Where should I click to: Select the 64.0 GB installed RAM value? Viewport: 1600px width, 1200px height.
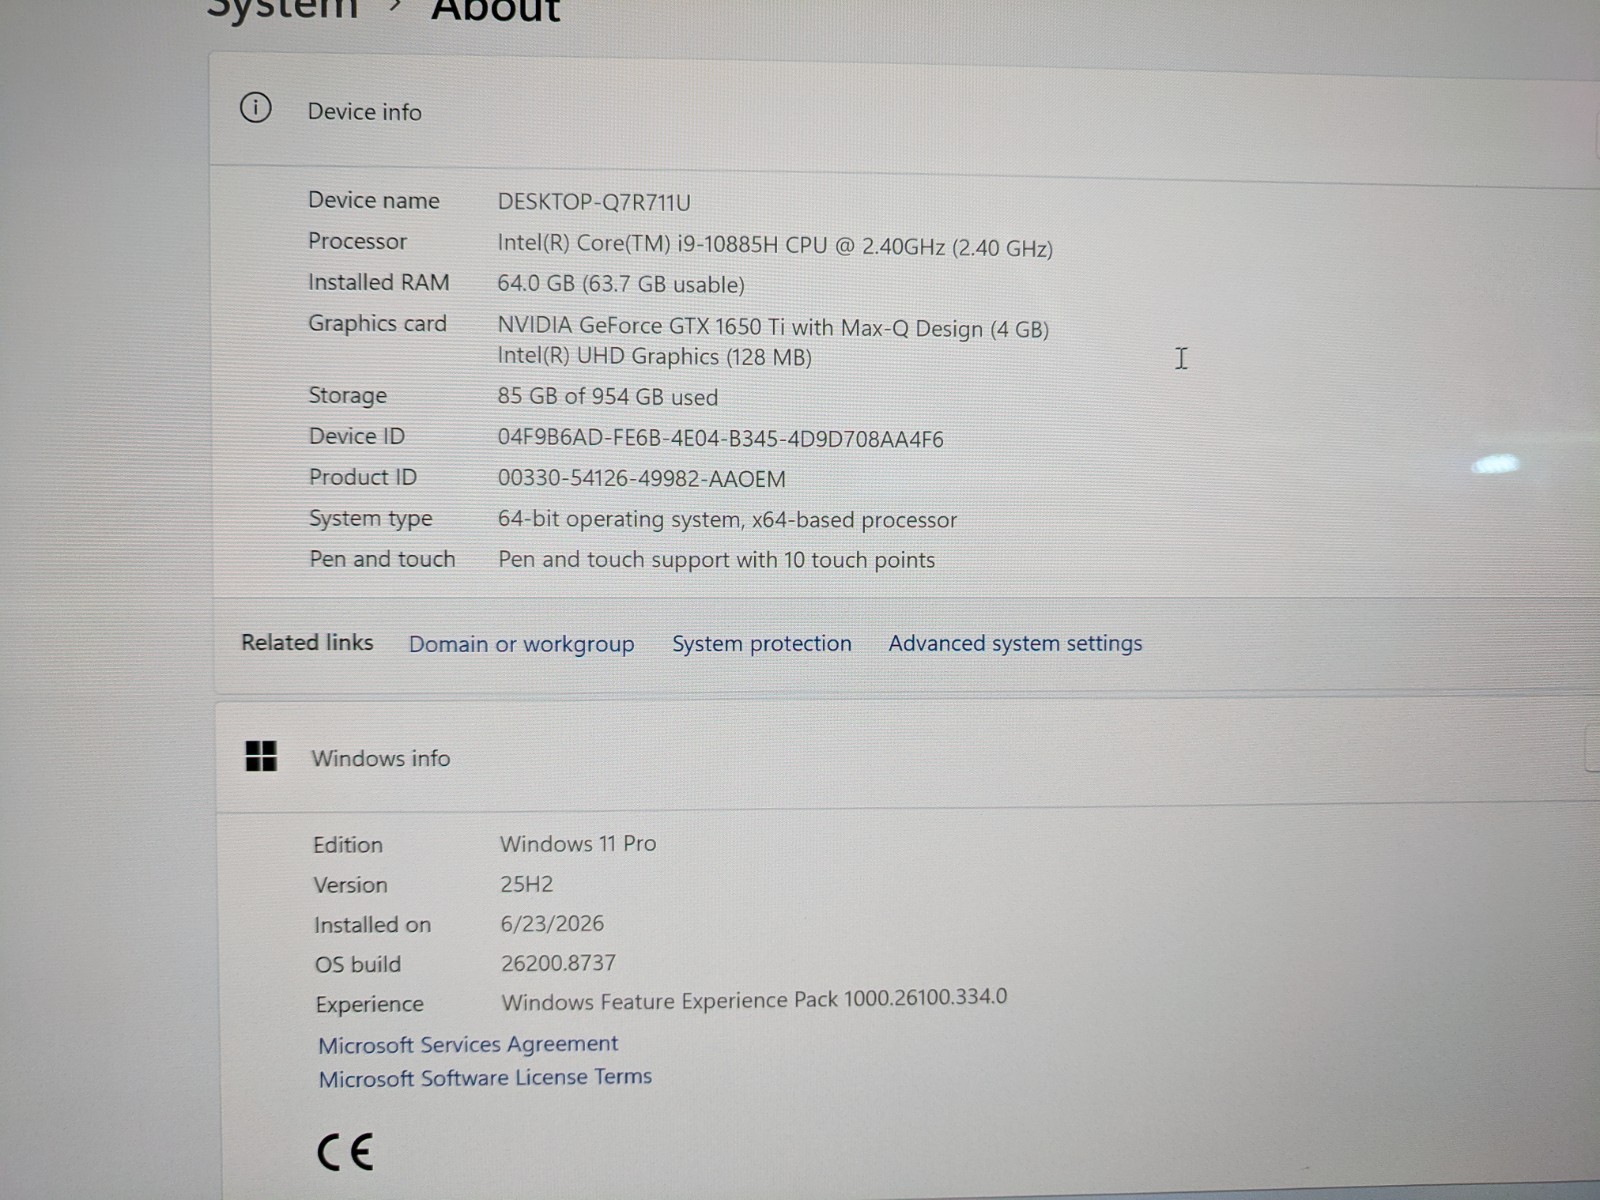click(x=621, y=284)
